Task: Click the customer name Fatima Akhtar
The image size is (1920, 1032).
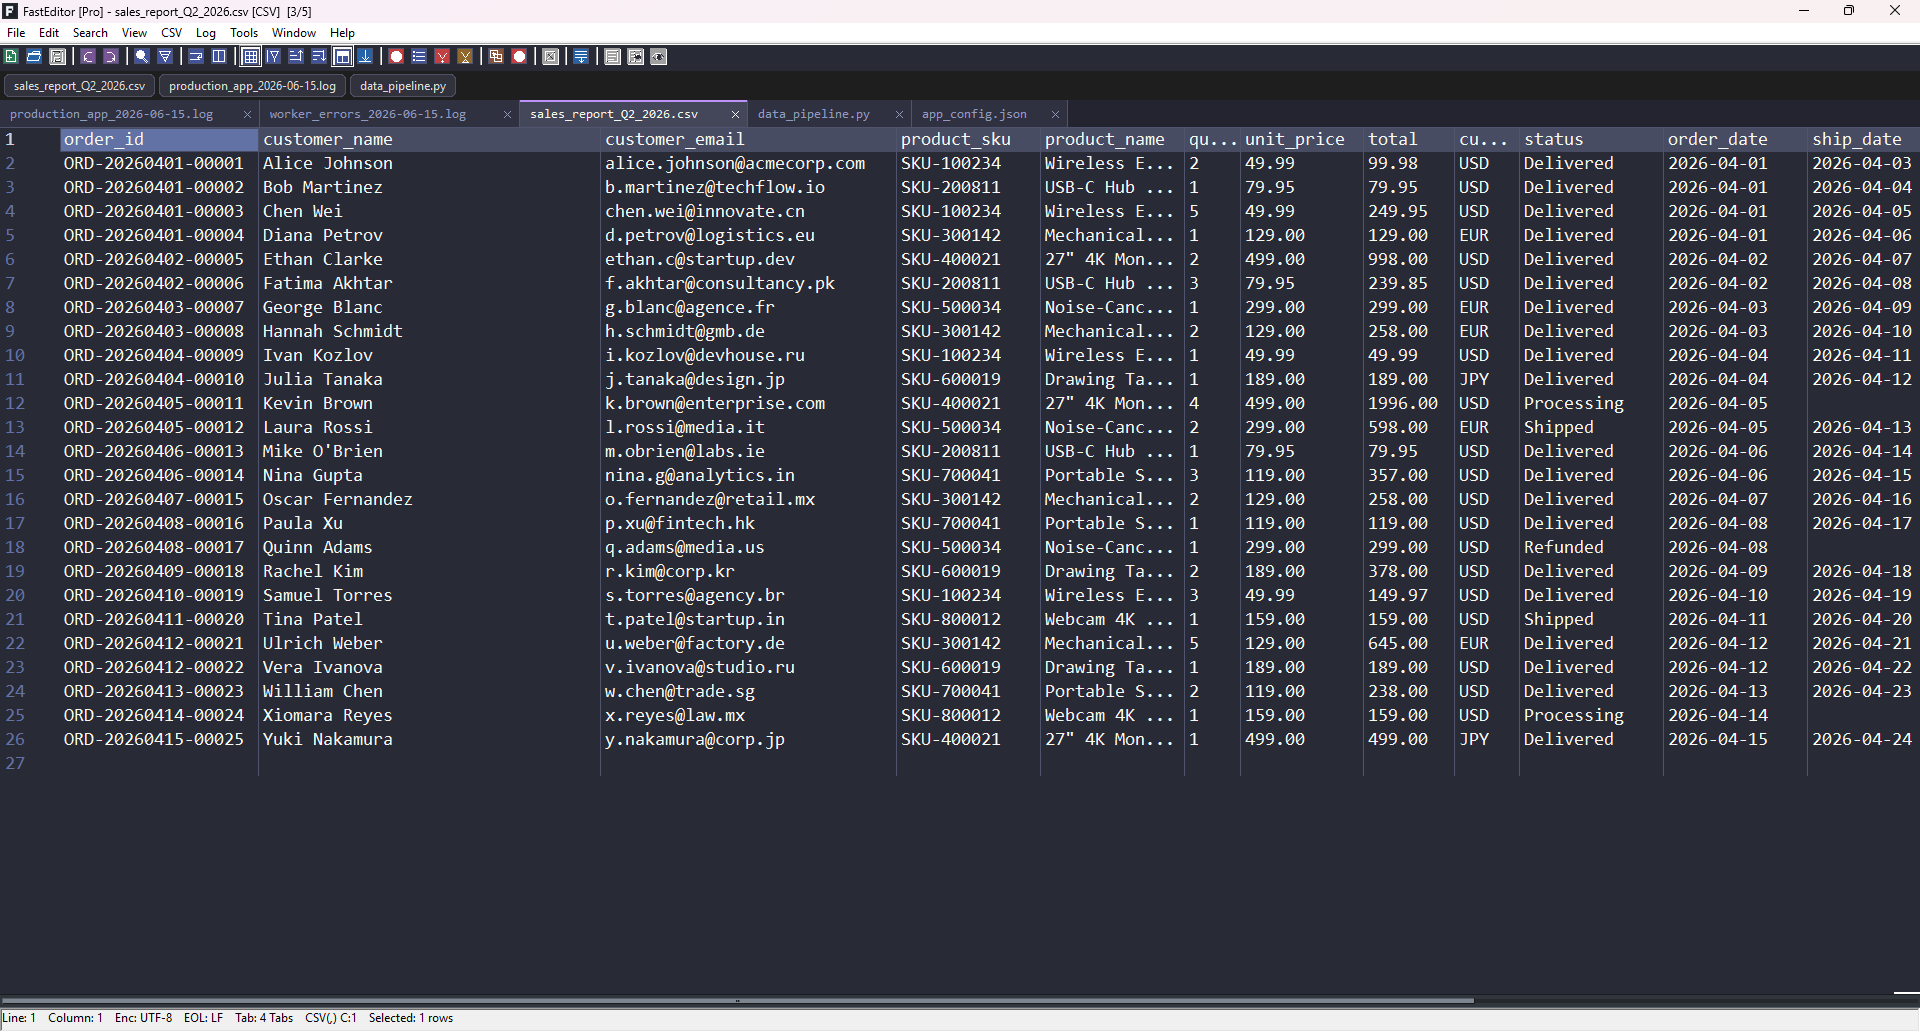Action: [x=328, y=283]
